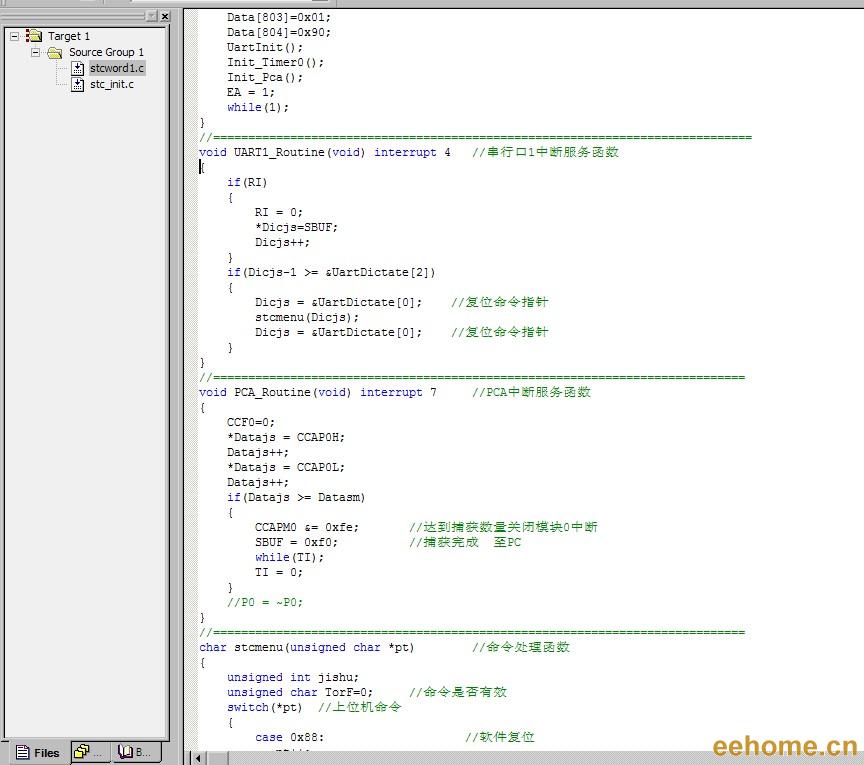Image resolution: width=864 pixels, height=765 pixels.
Task: Collapse the Source Group 1 node
Action: (x=35, y=52)
